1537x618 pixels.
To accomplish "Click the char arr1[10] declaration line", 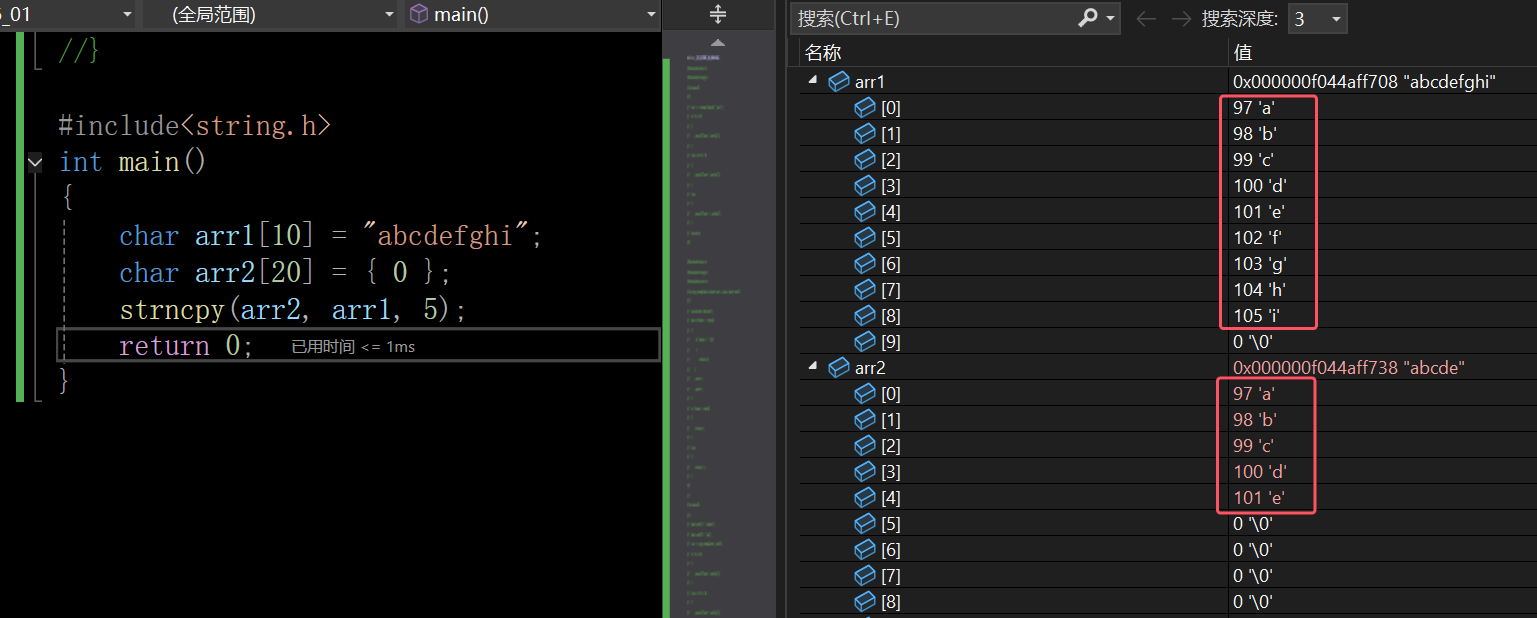I will click(x=330, y=236).
